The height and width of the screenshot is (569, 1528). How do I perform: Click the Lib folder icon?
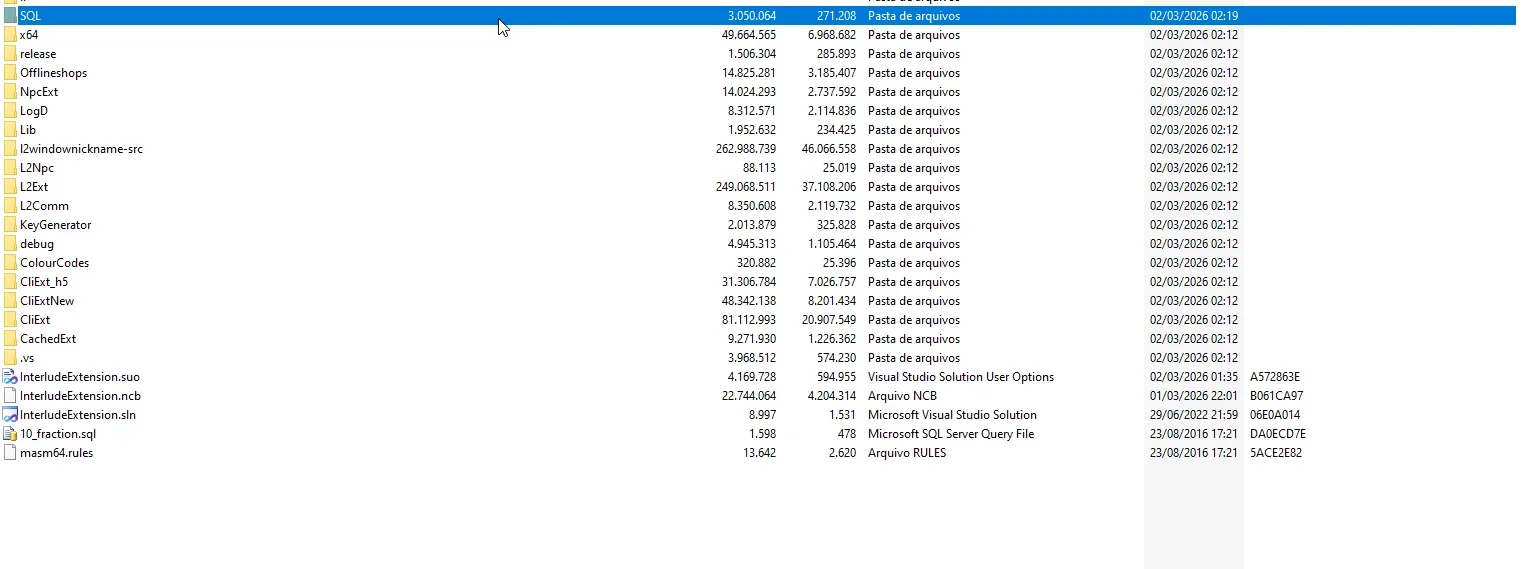click(10, 130)
